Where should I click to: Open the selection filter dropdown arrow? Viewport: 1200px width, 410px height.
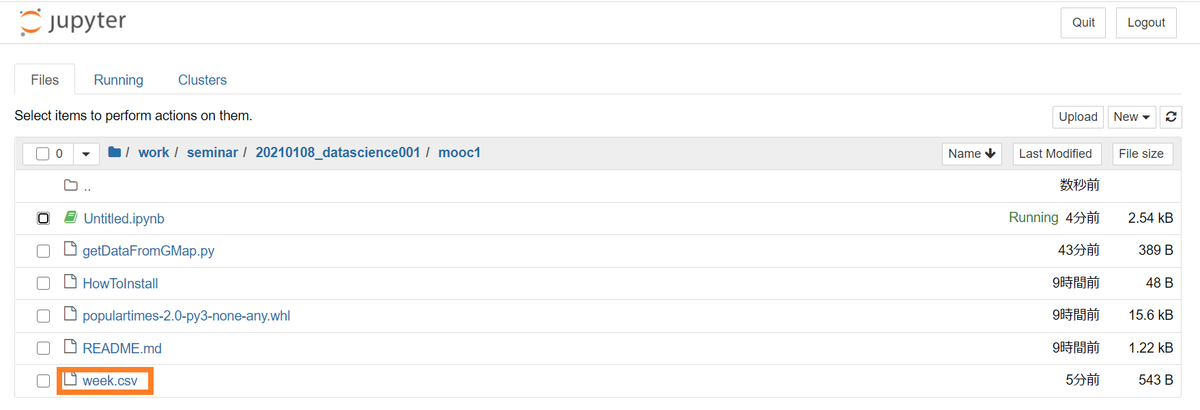tap(85, 154)
